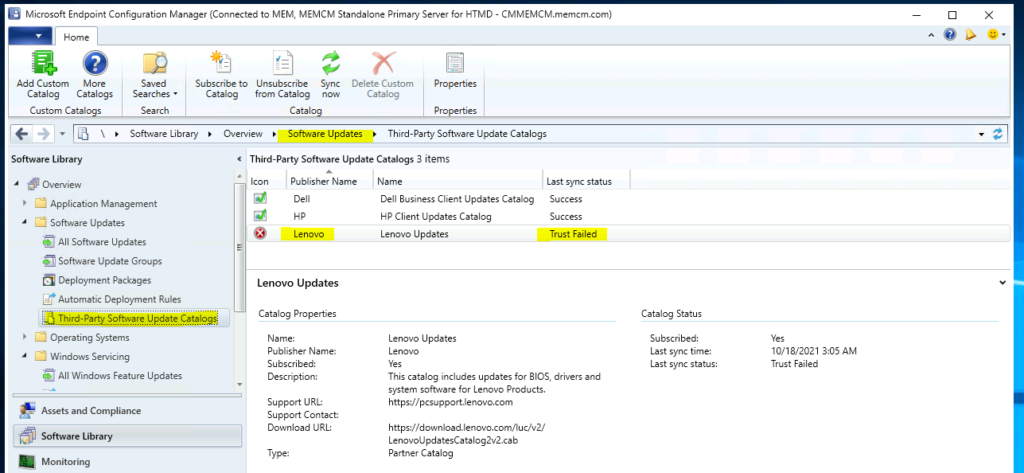Collapse the Overview tree node

[x=16, y=184]
